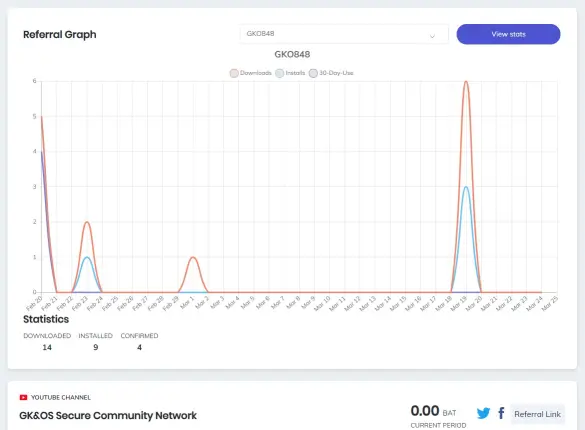Click the Downloads legend color swatch
The image size is (585, 430).
coord(234,73)
